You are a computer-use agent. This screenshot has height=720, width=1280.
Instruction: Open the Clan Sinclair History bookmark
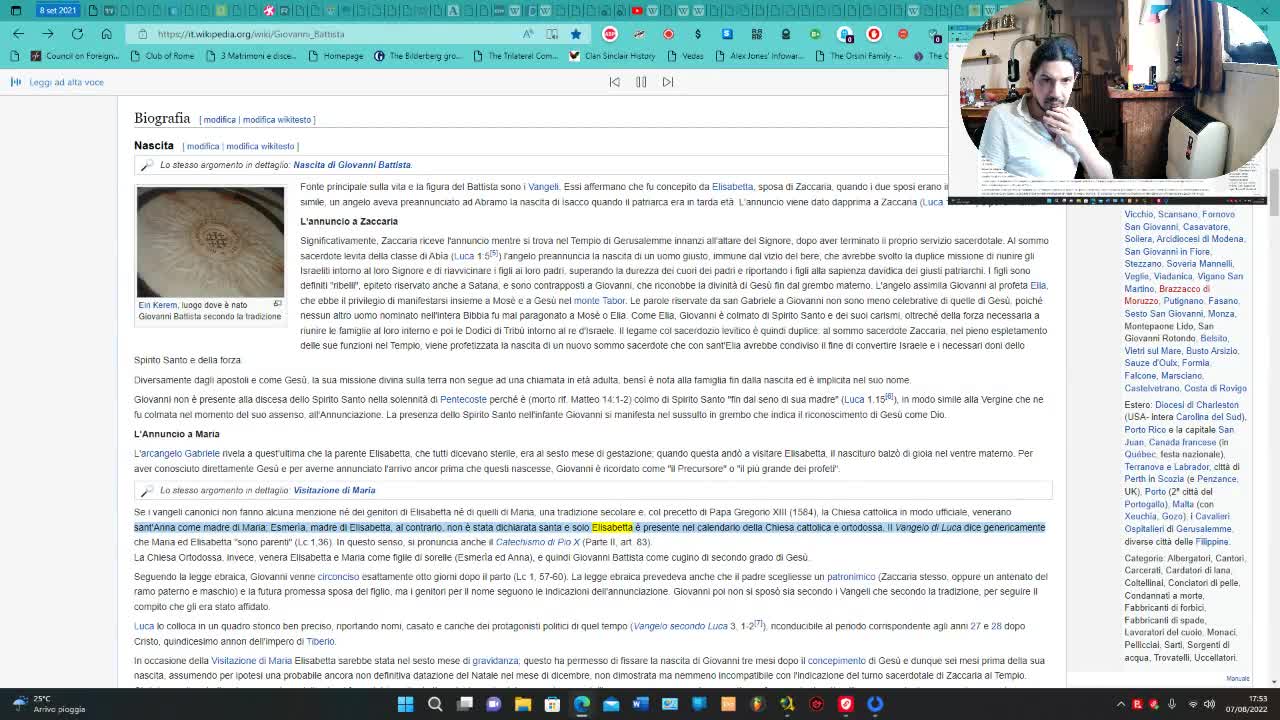[x=612, y=56]
